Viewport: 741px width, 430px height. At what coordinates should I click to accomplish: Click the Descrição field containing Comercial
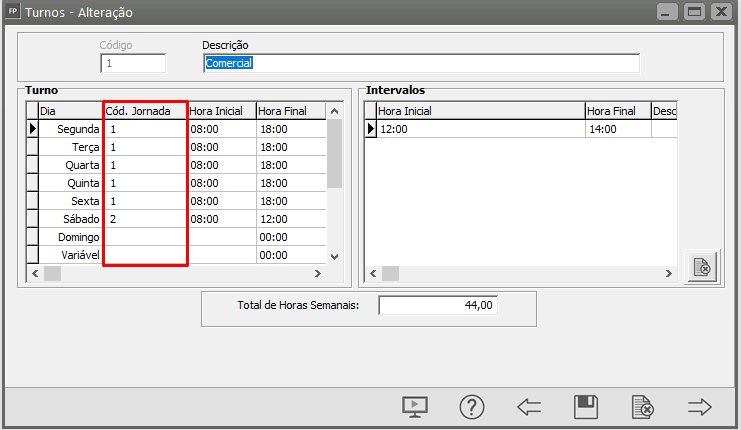tap(420, 63)
